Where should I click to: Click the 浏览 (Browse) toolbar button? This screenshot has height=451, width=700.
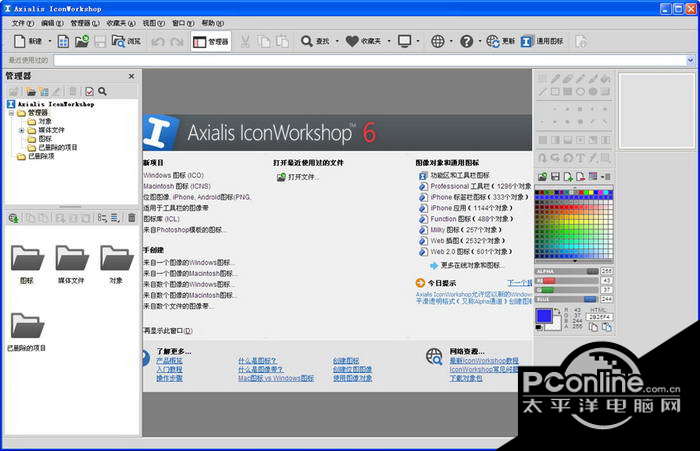[126, 42]
